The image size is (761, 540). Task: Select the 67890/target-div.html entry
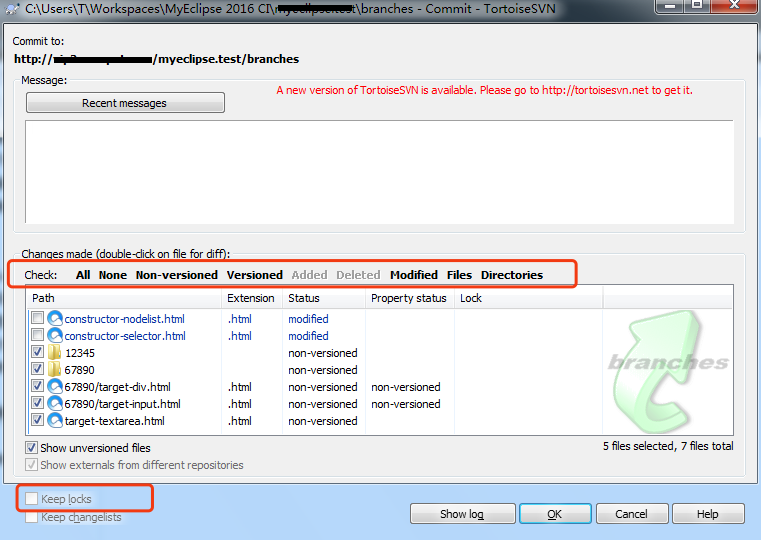(x=117, y=387)
